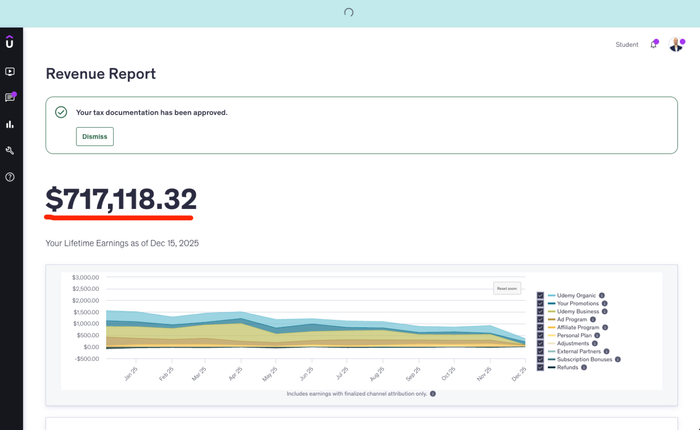This screenshot has height=430, width=700.
Task: Click the Affiliate Program orange legend swatch
Action: (x=551, y=327)
